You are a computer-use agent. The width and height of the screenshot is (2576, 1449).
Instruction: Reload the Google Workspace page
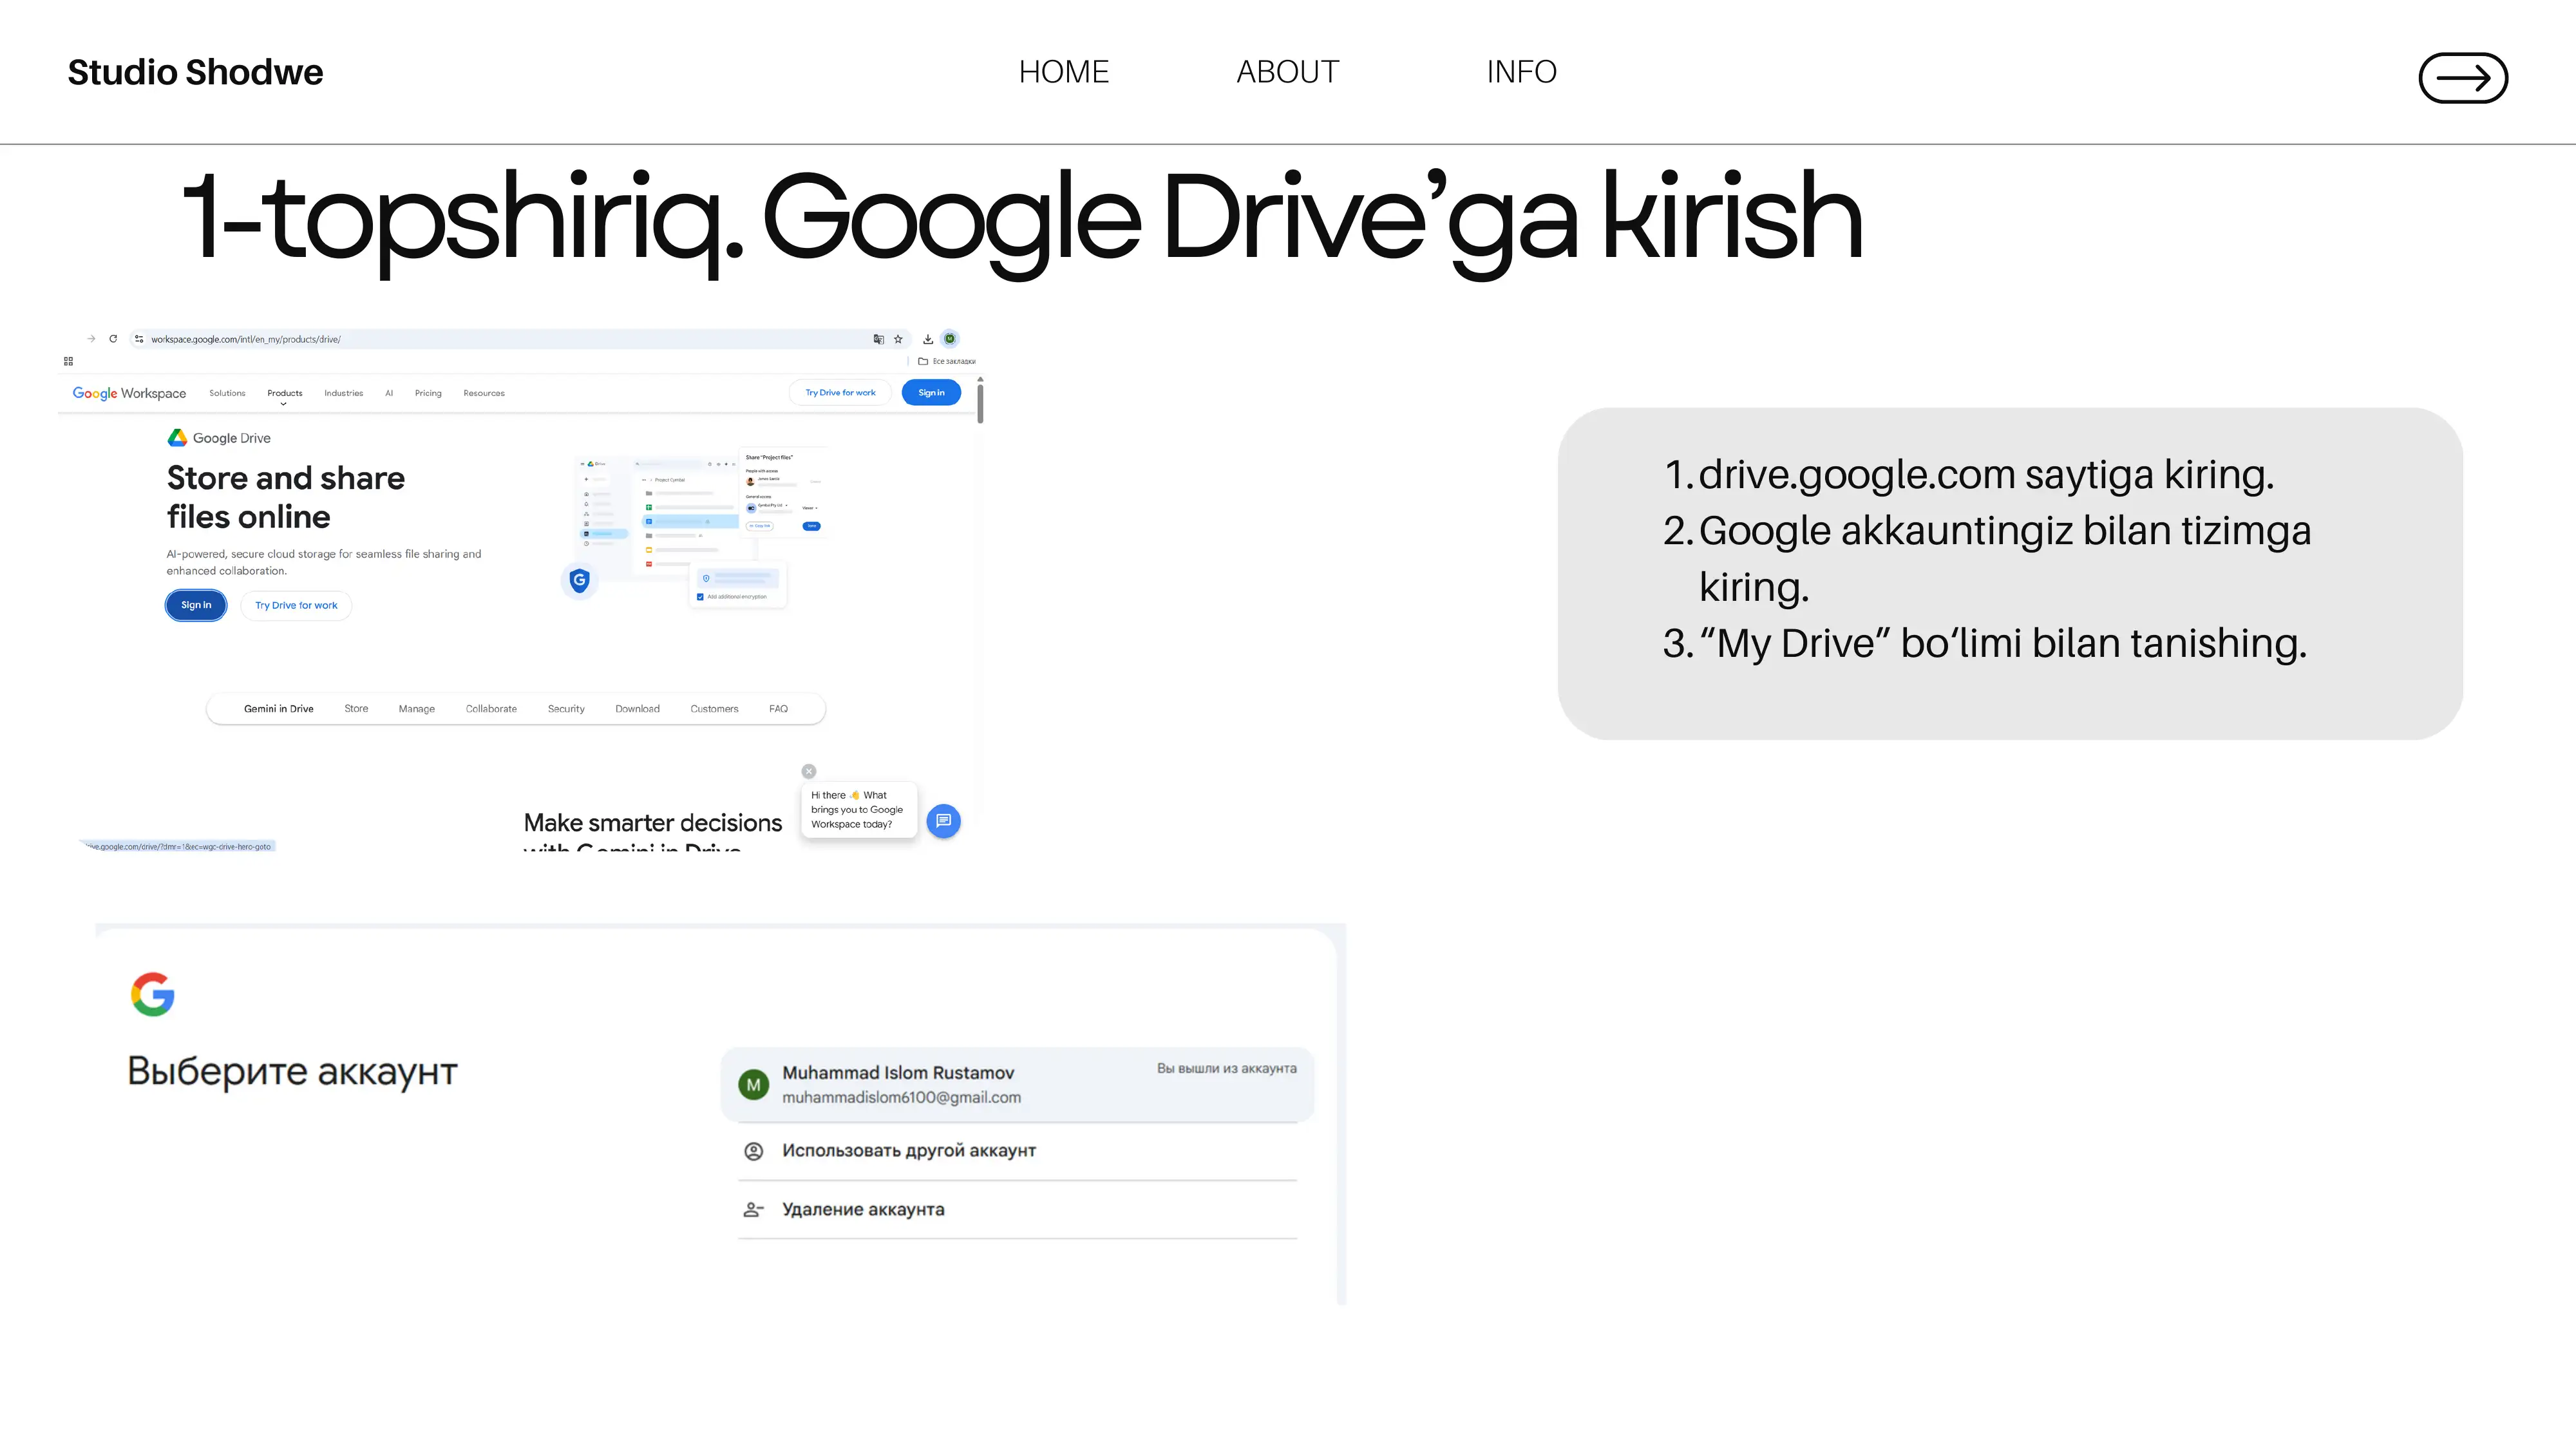coord(113,339)
